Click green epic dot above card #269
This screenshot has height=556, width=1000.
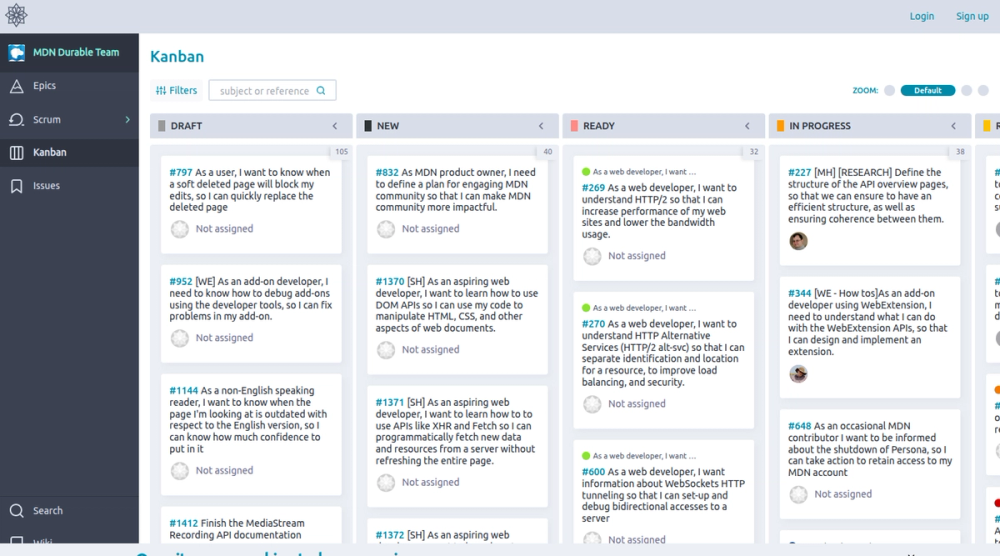586,172
